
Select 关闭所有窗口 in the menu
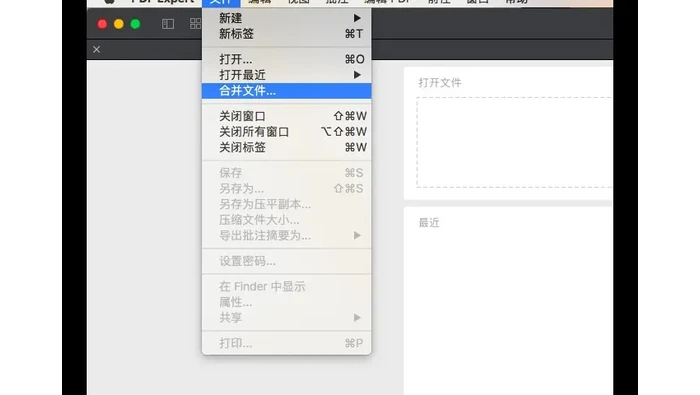click(287, 132)
